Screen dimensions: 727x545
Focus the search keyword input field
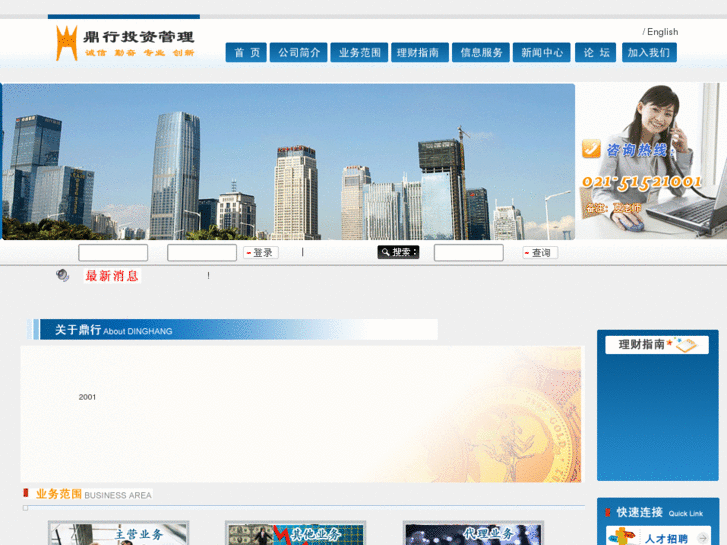click(469, 253)
